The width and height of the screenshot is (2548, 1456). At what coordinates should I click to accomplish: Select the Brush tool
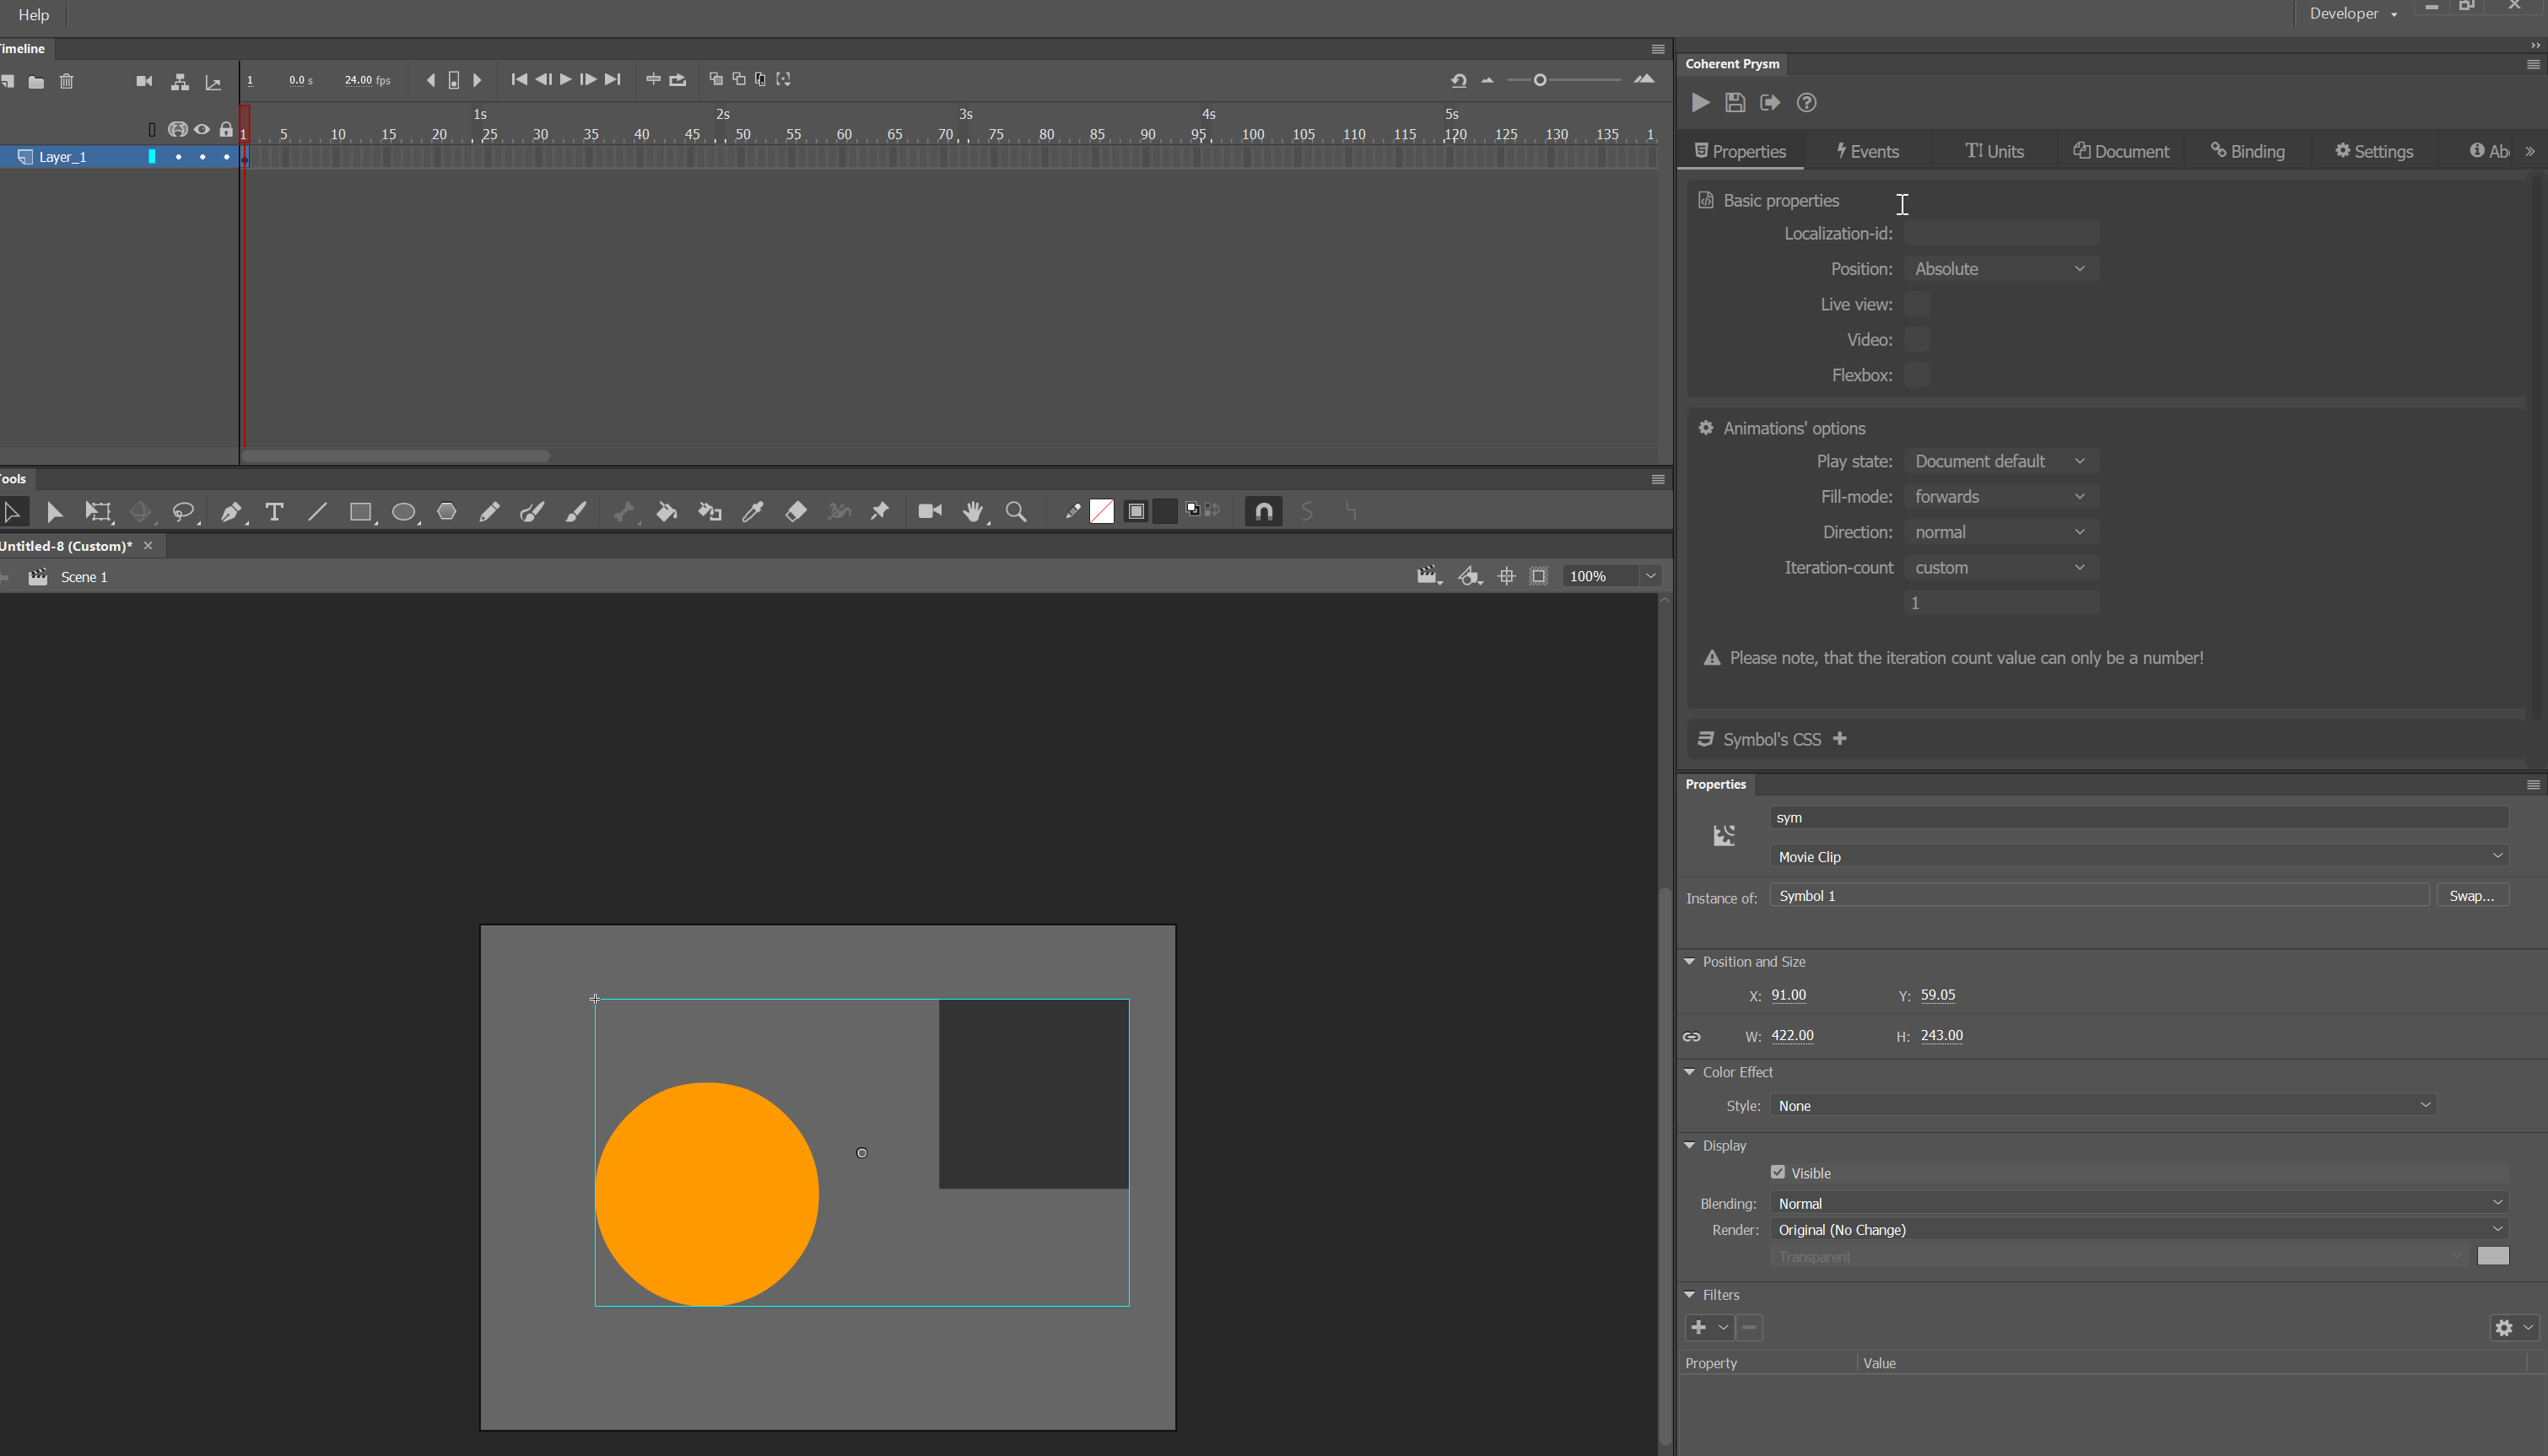pos(534,510)
